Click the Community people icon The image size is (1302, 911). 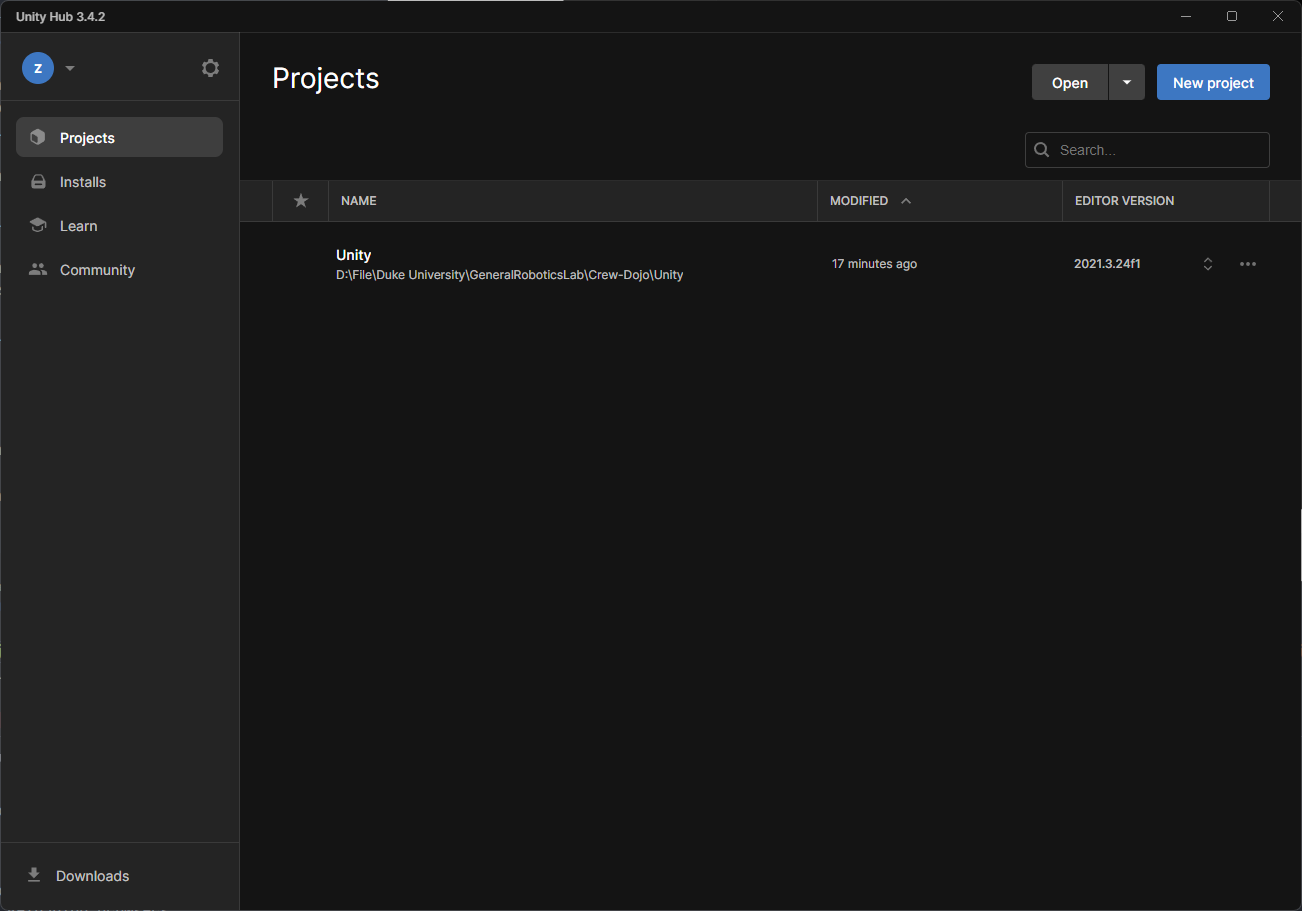click(38, 270)
